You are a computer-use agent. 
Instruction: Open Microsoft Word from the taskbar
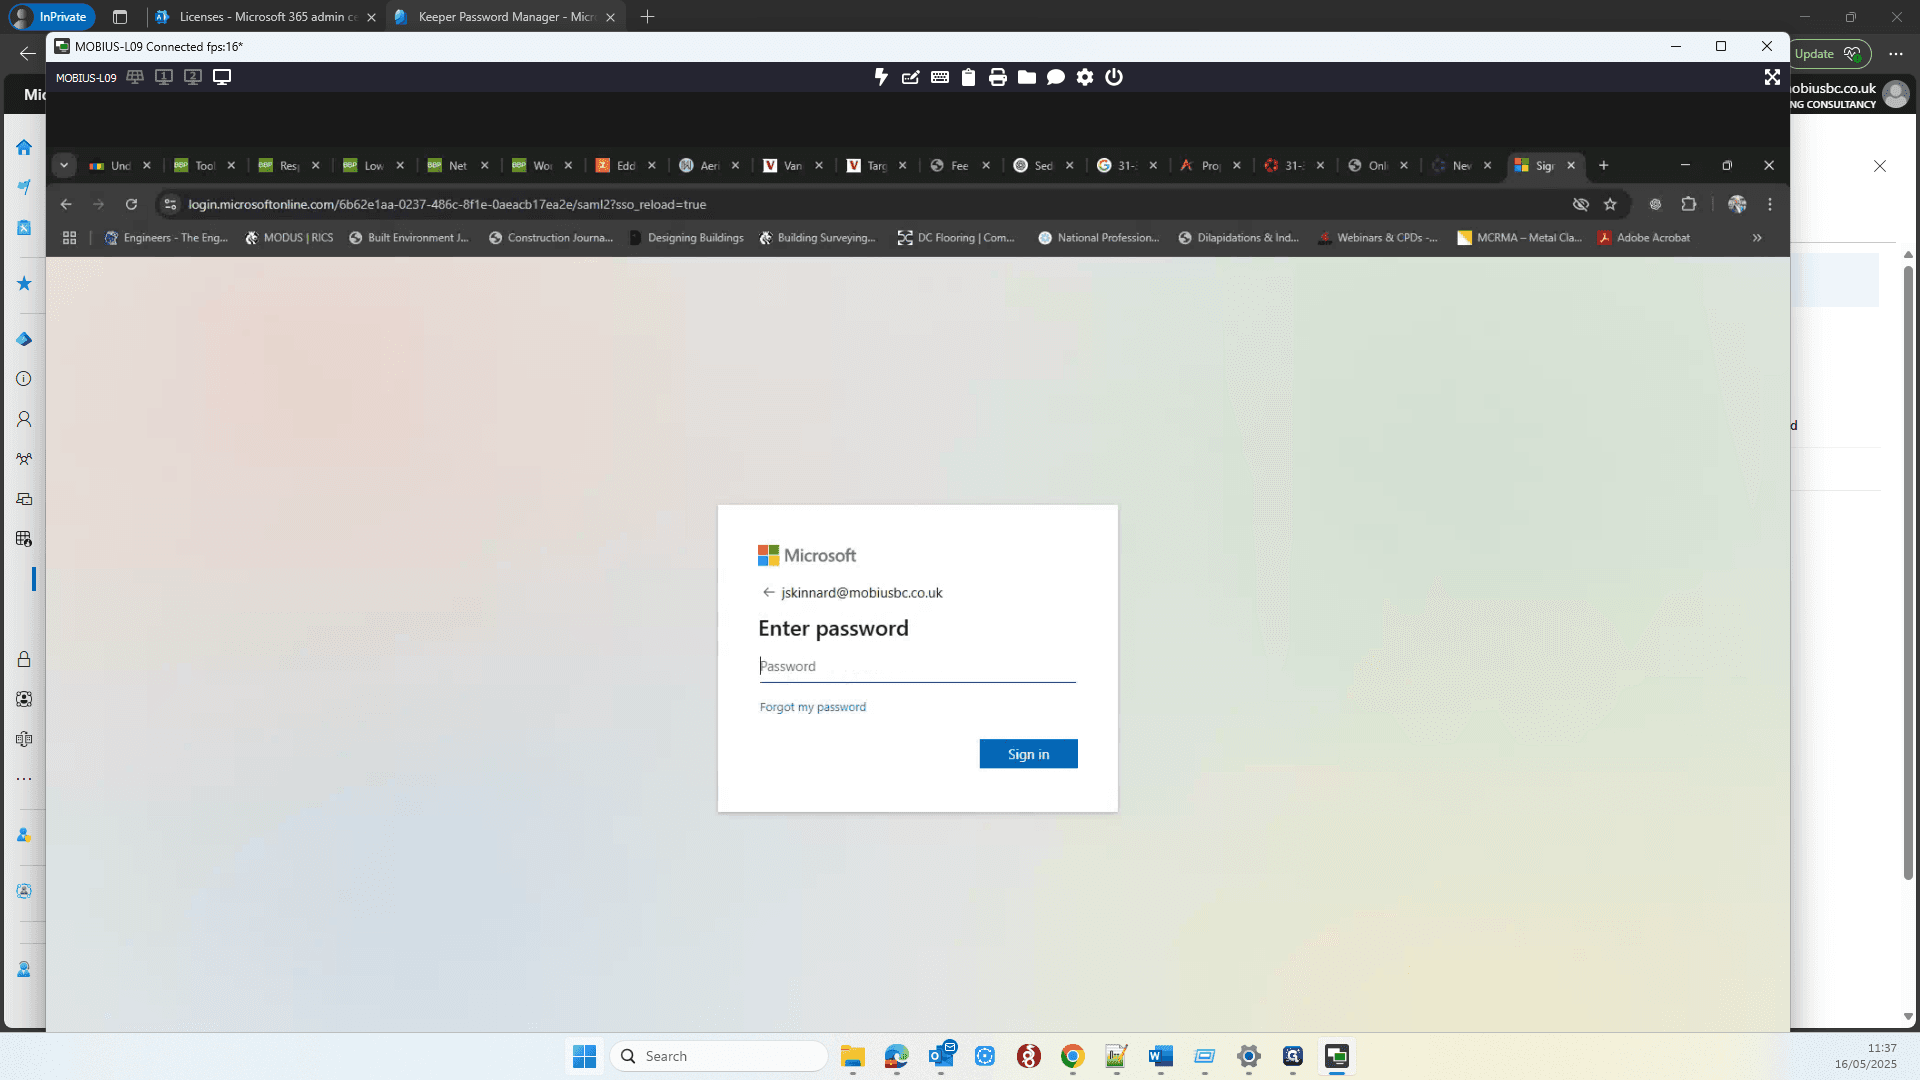(1160, 1056)
